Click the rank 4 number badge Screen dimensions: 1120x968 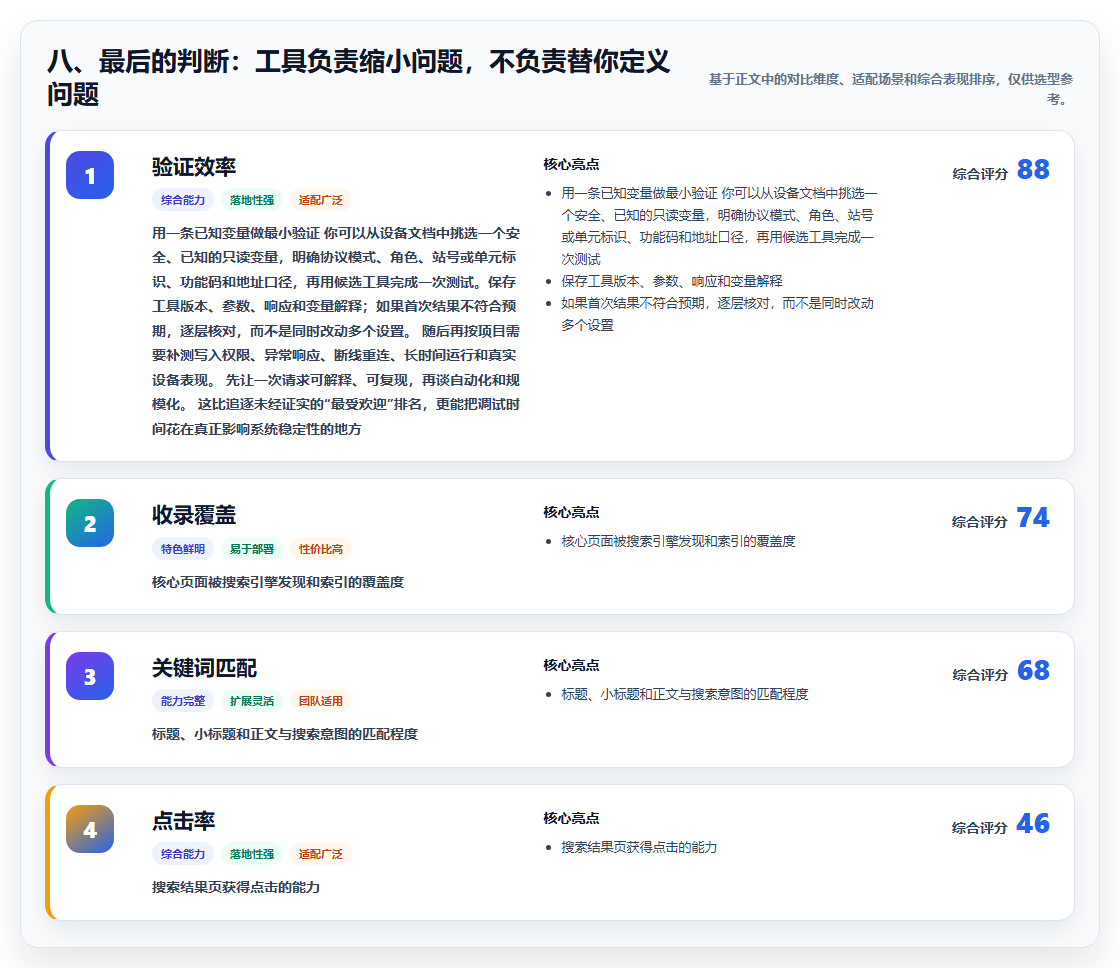click(90, 829)
